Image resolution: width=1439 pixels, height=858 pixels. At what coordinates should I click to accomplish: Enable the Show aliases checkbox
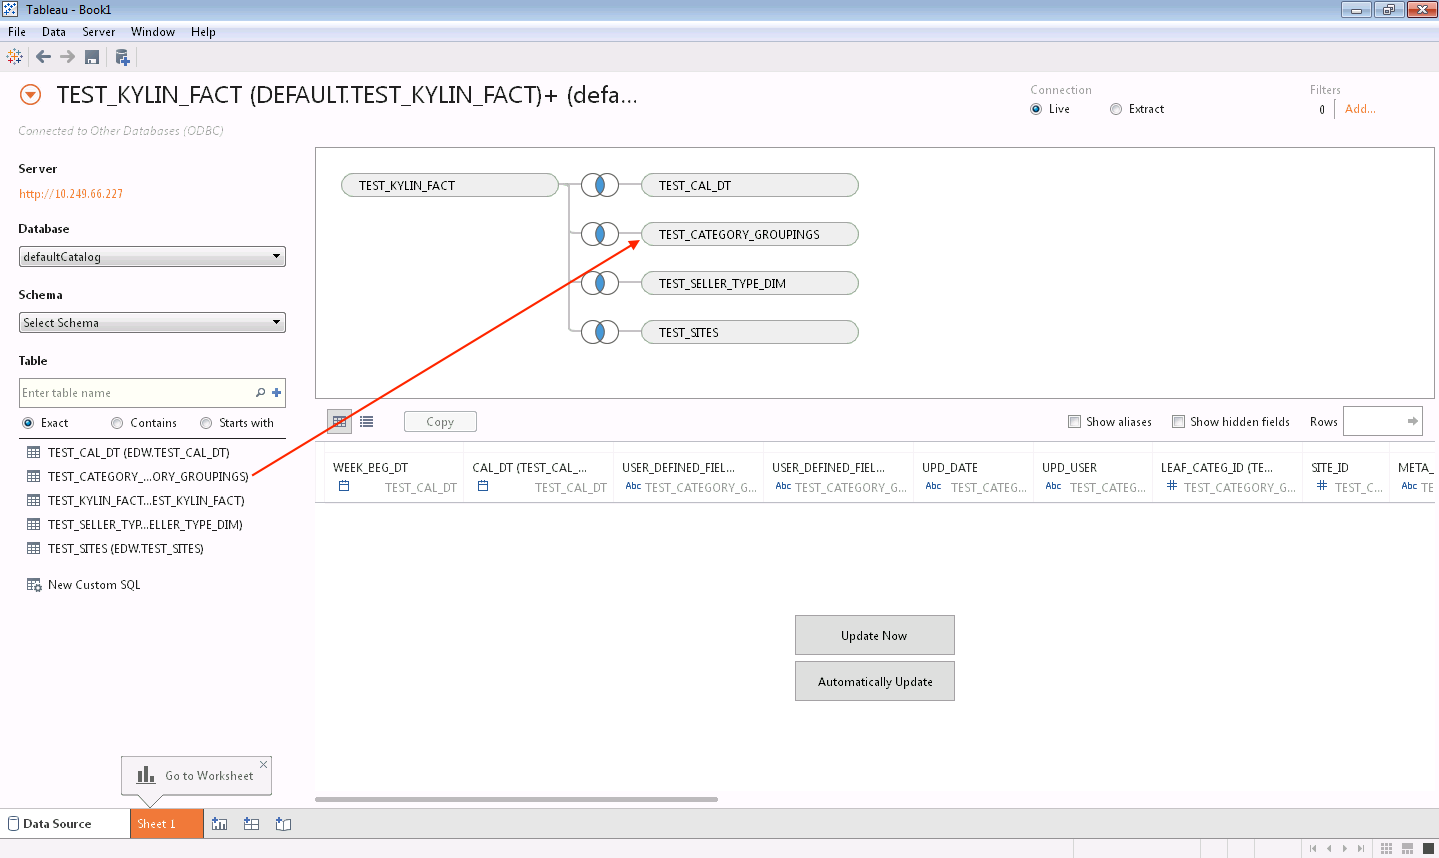point(1075,422)
